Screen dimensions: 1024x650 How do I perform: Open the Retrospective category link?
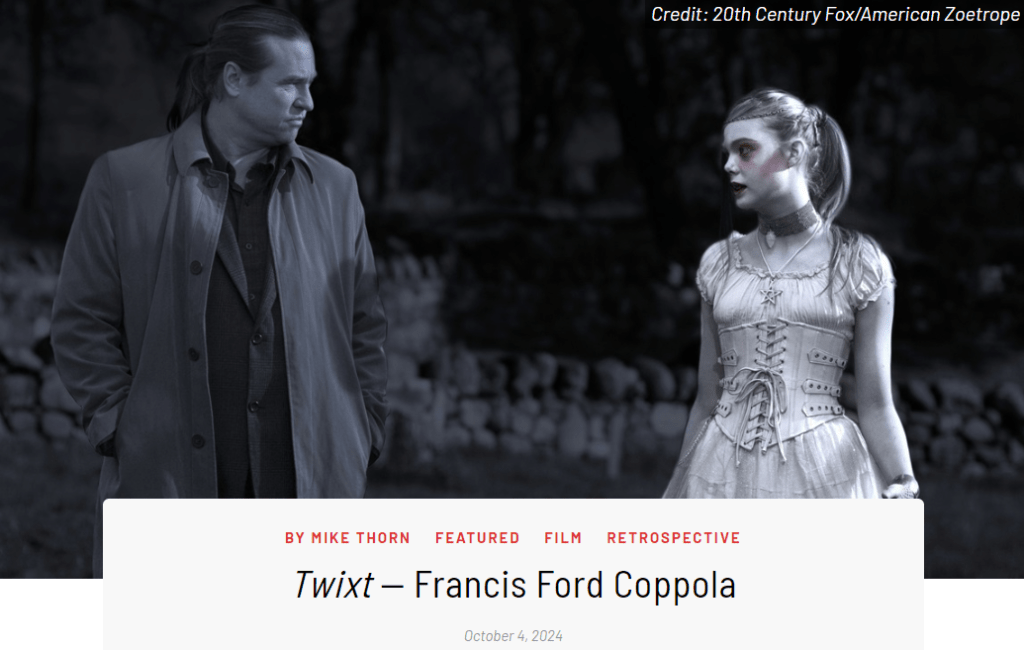click(x=673, y=538)
